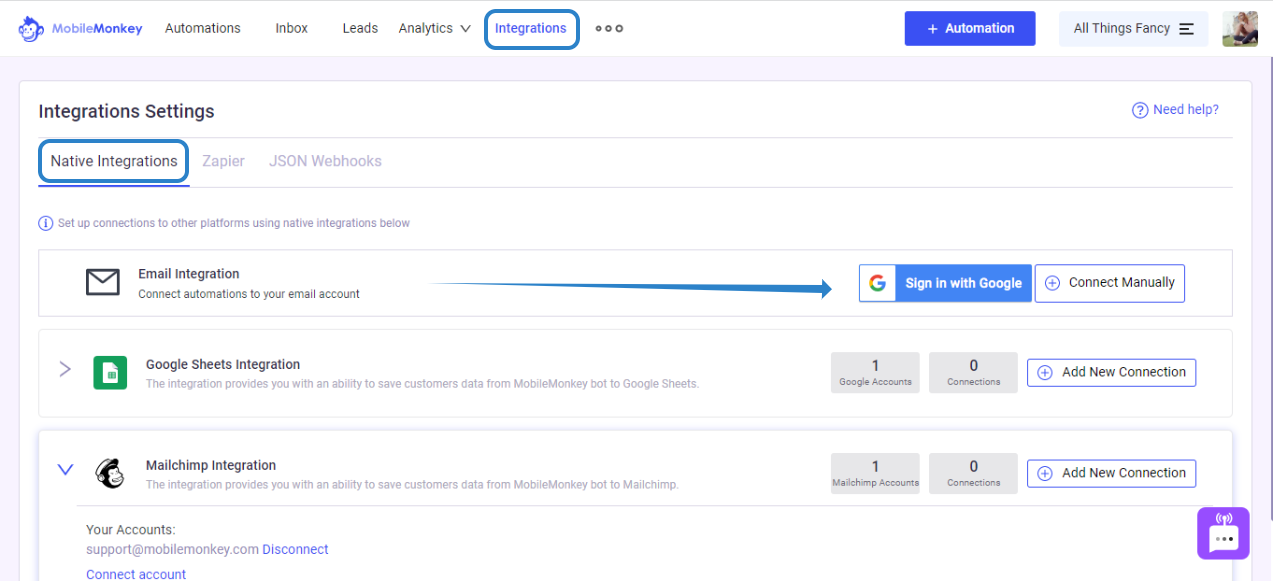Click the plus icon in Connect Manually
Viewport: 1273px width, 581px height.
point(1052,283)
